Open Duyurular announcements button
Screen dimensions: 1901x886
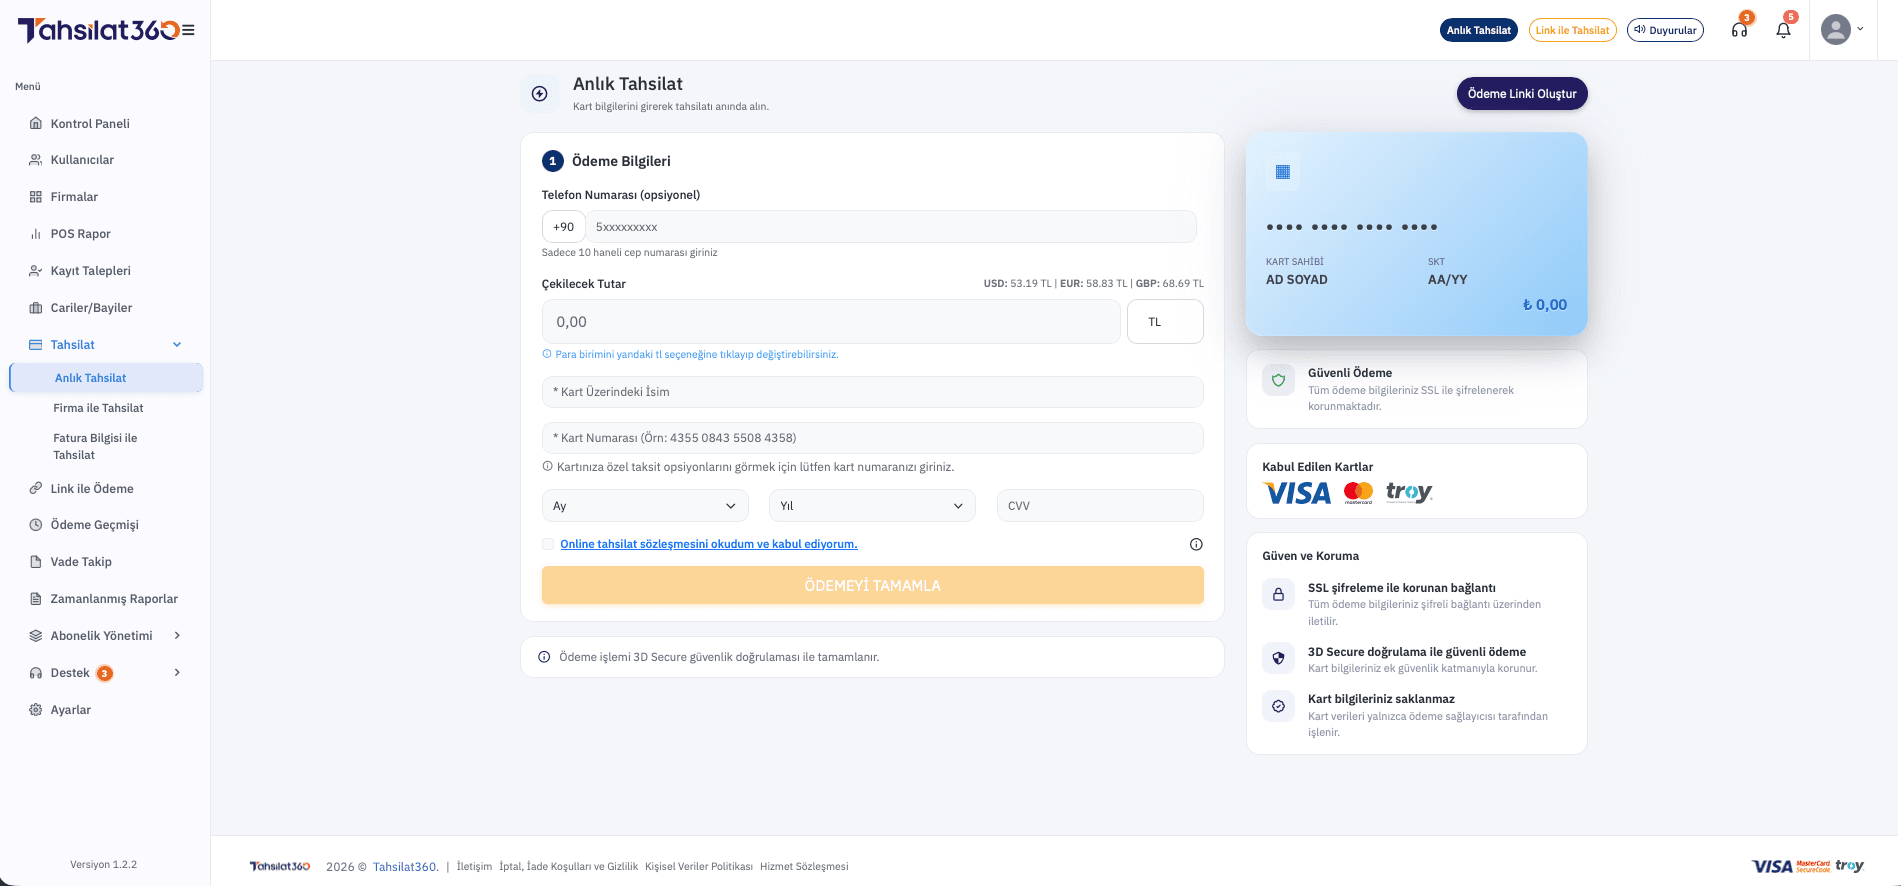coord(1665,30)
